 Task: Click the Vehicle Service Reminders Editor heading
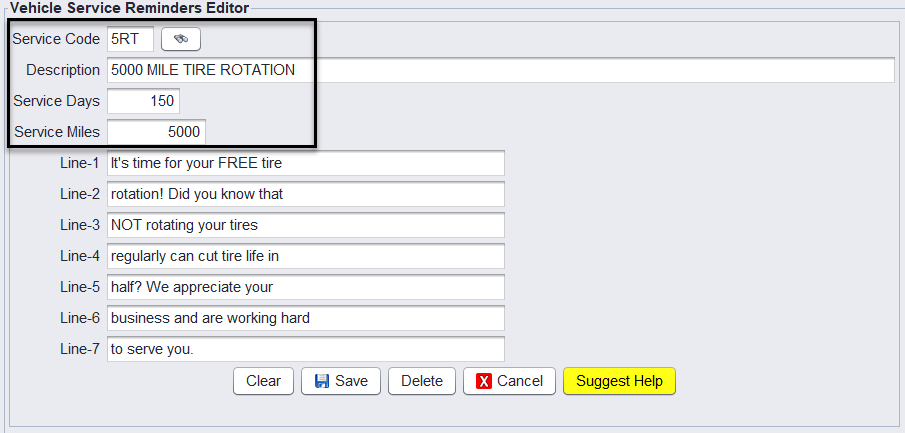(129, 7)
